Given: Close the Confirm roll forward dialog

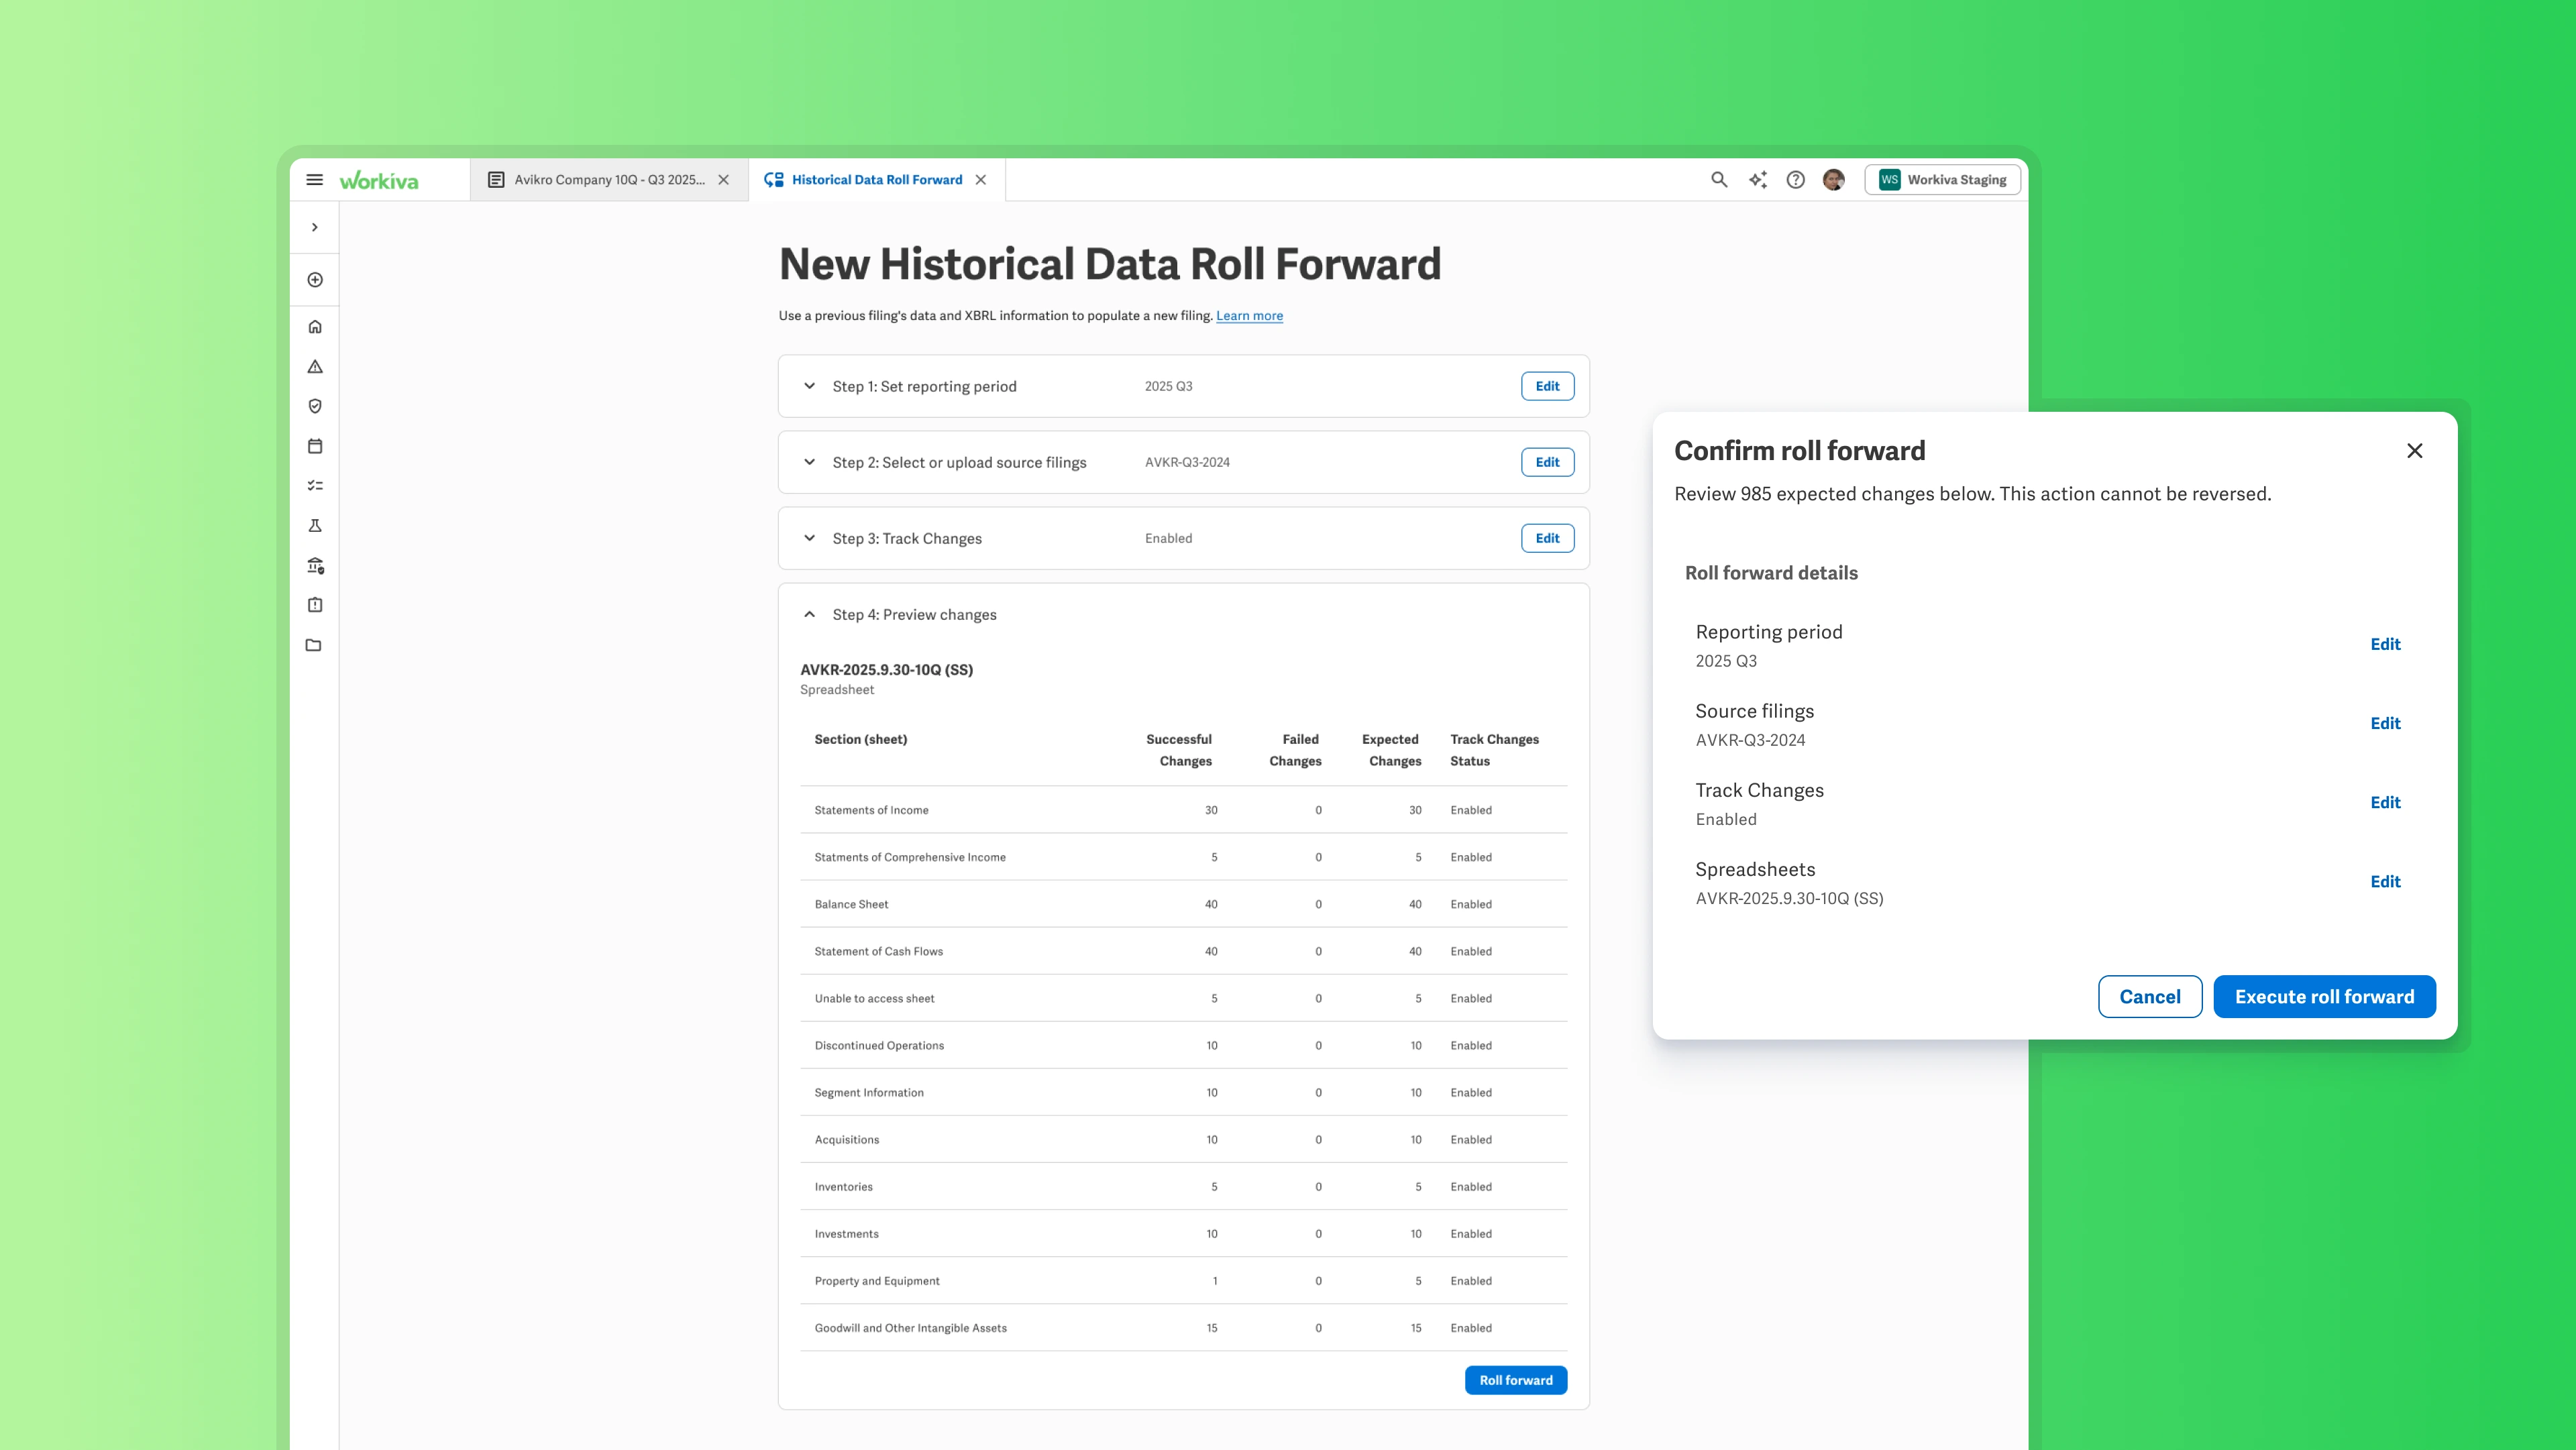Looking at the screenshot, I should [x=2415, y=451].
